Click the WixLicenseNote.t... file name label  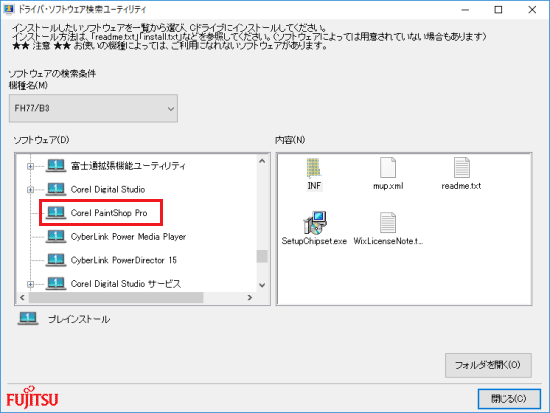pos(388,241)
